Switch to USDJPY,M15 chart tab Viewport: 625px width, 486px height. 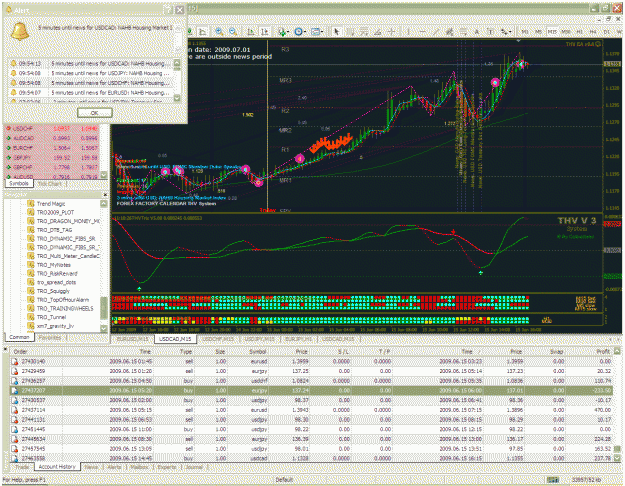[x=259, y=339]
